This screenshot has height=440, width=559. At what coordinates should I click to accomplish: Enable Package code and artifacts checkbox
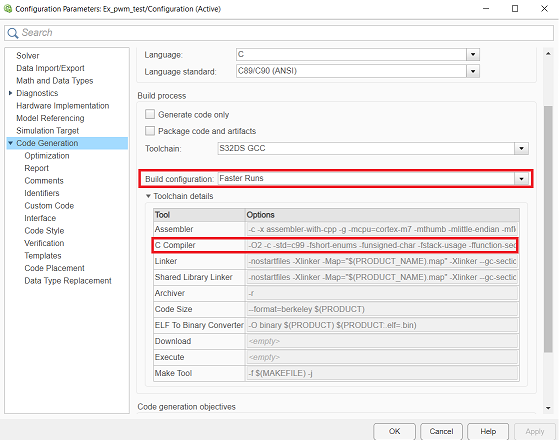pyautogui.click(x=150, y=131)
